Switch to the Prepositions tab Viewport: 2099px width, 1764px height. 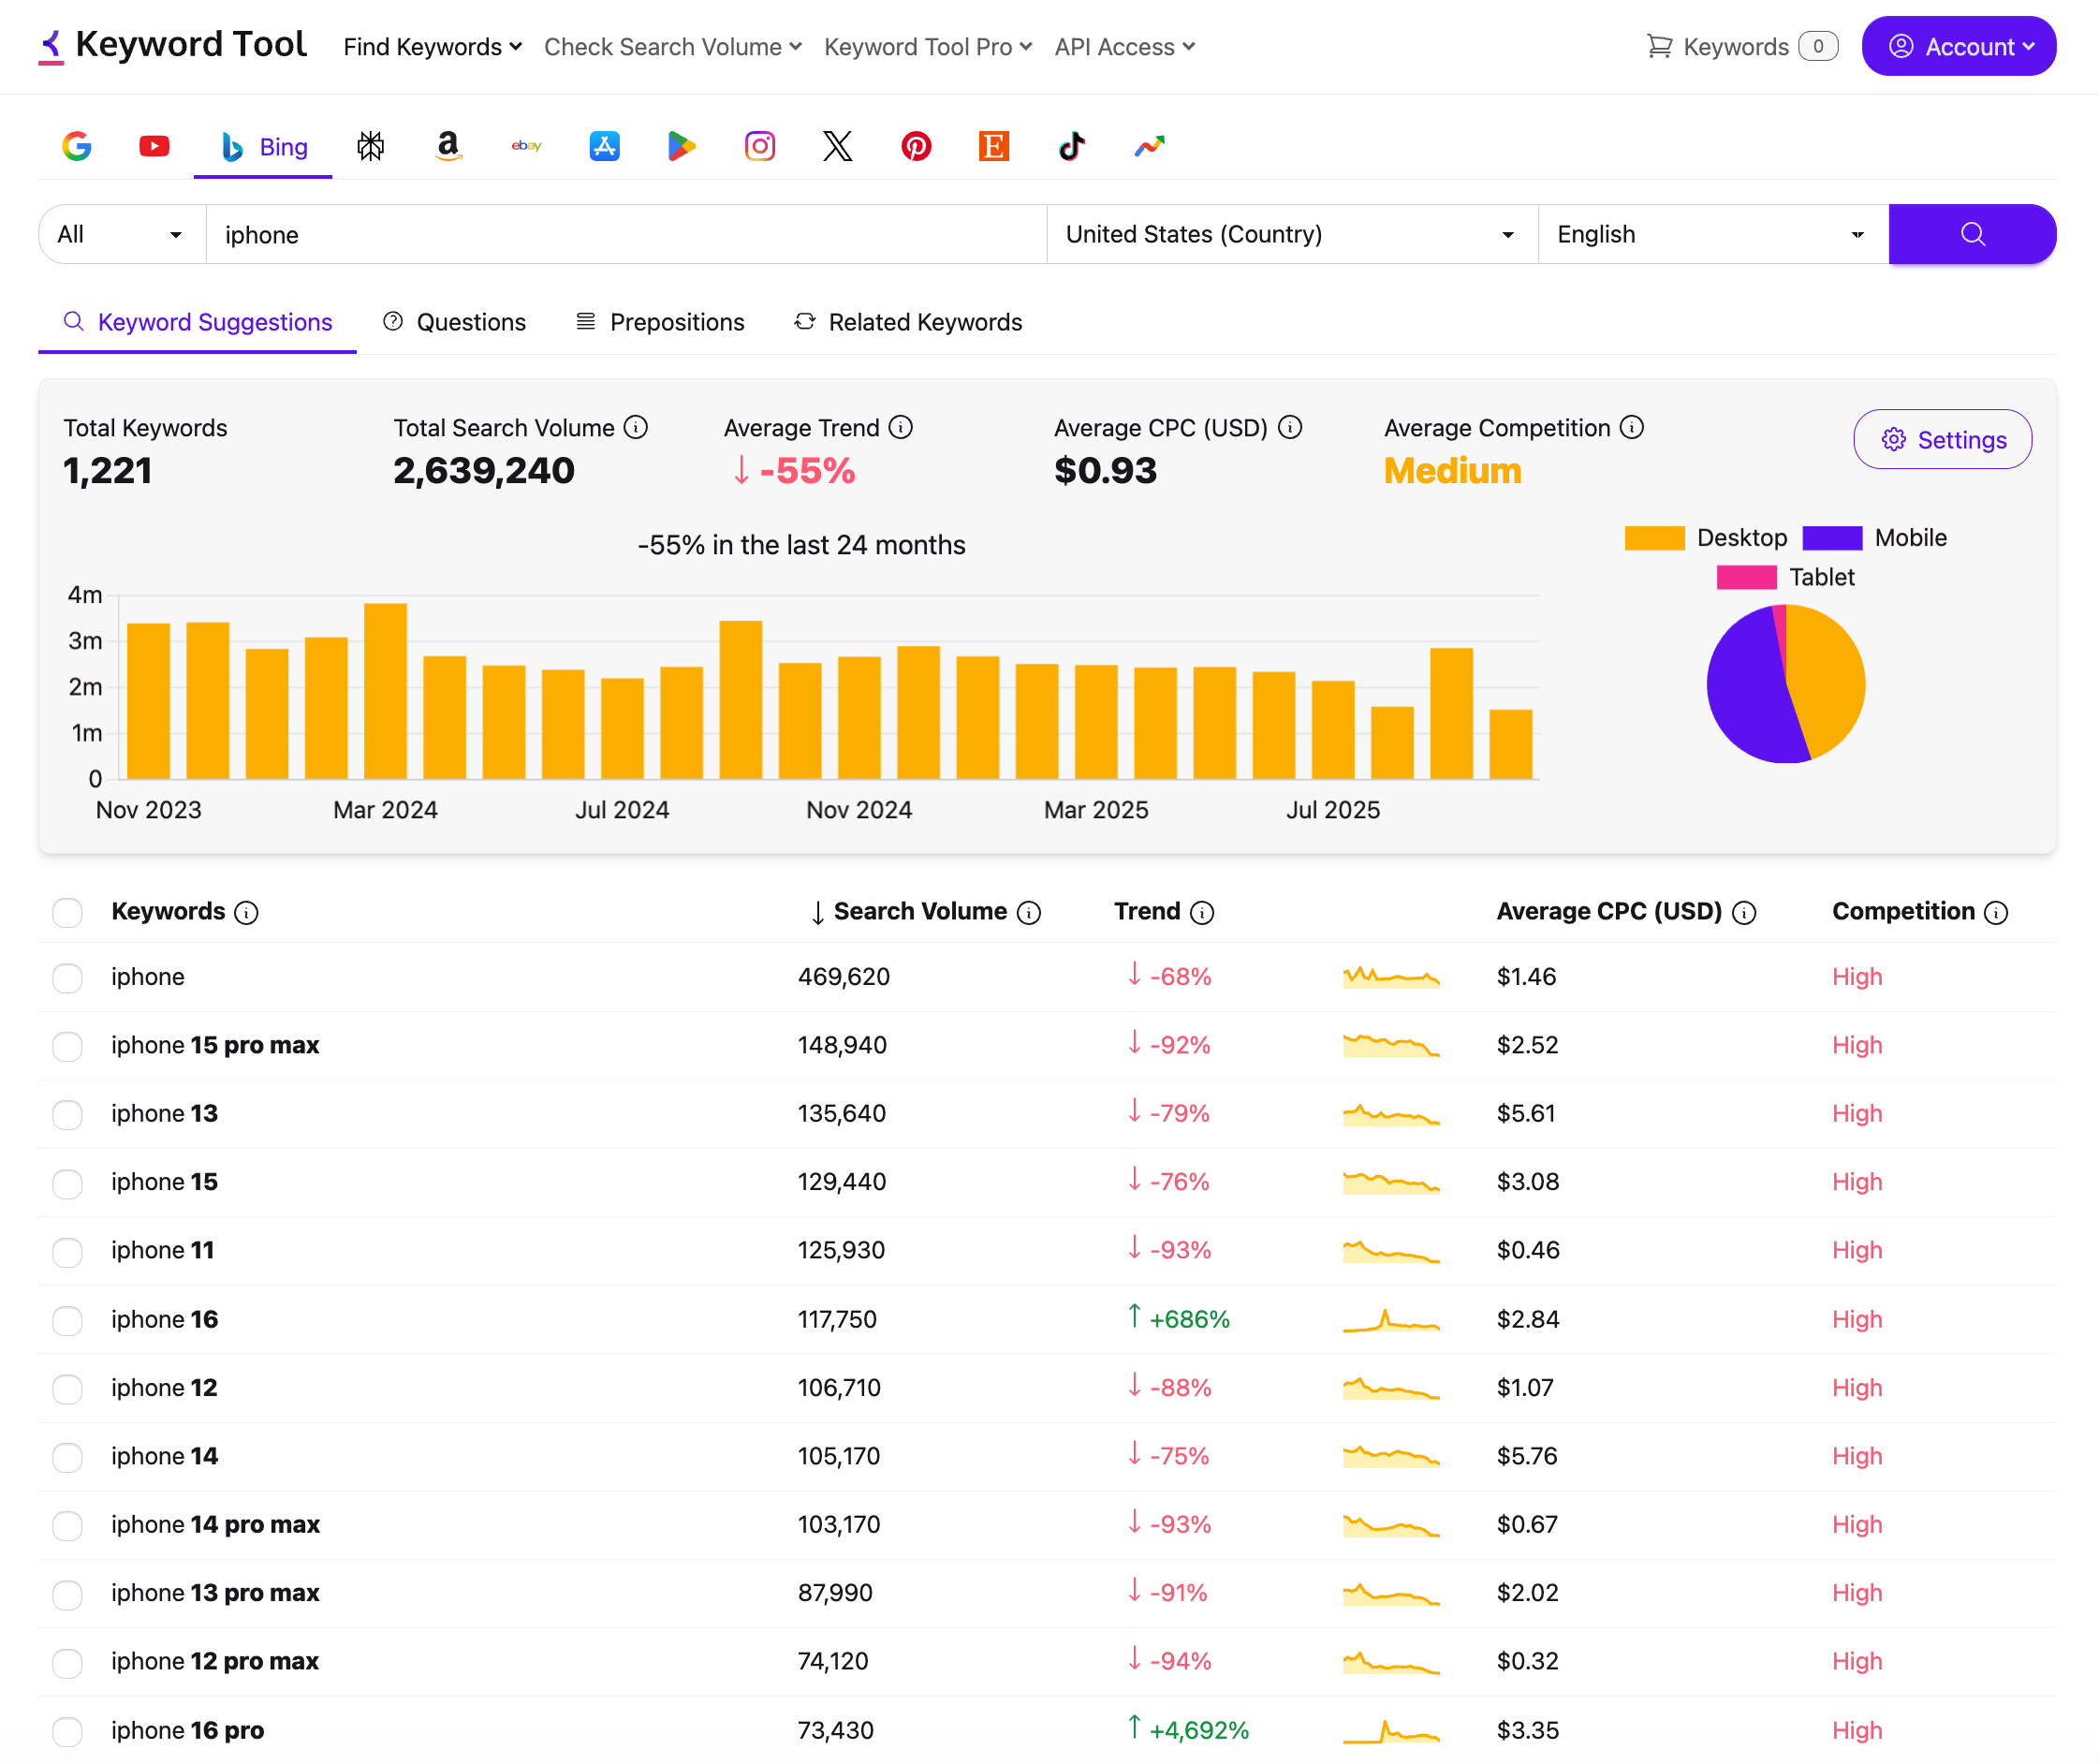pyautogui.click(x=660, y=322)
